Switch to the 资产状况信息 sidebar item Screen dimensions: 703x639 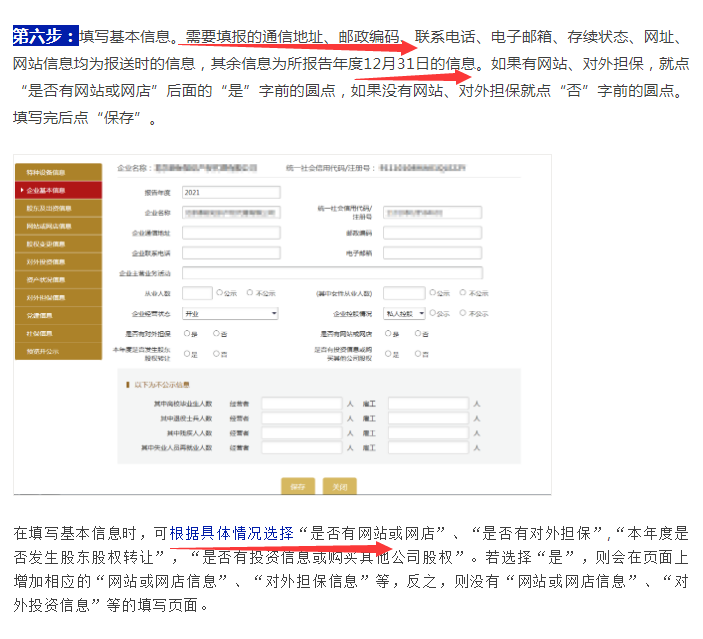pos(58,279)
